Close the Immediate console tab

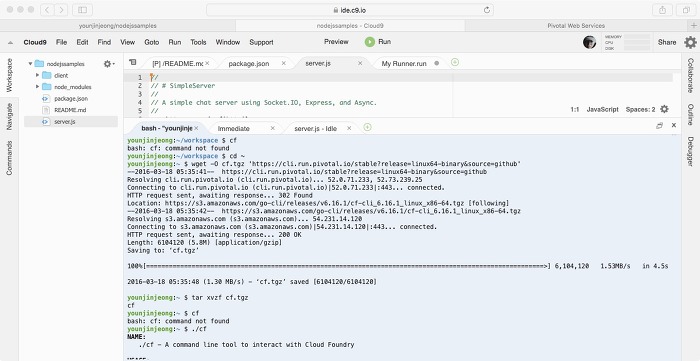click(273, 129)
